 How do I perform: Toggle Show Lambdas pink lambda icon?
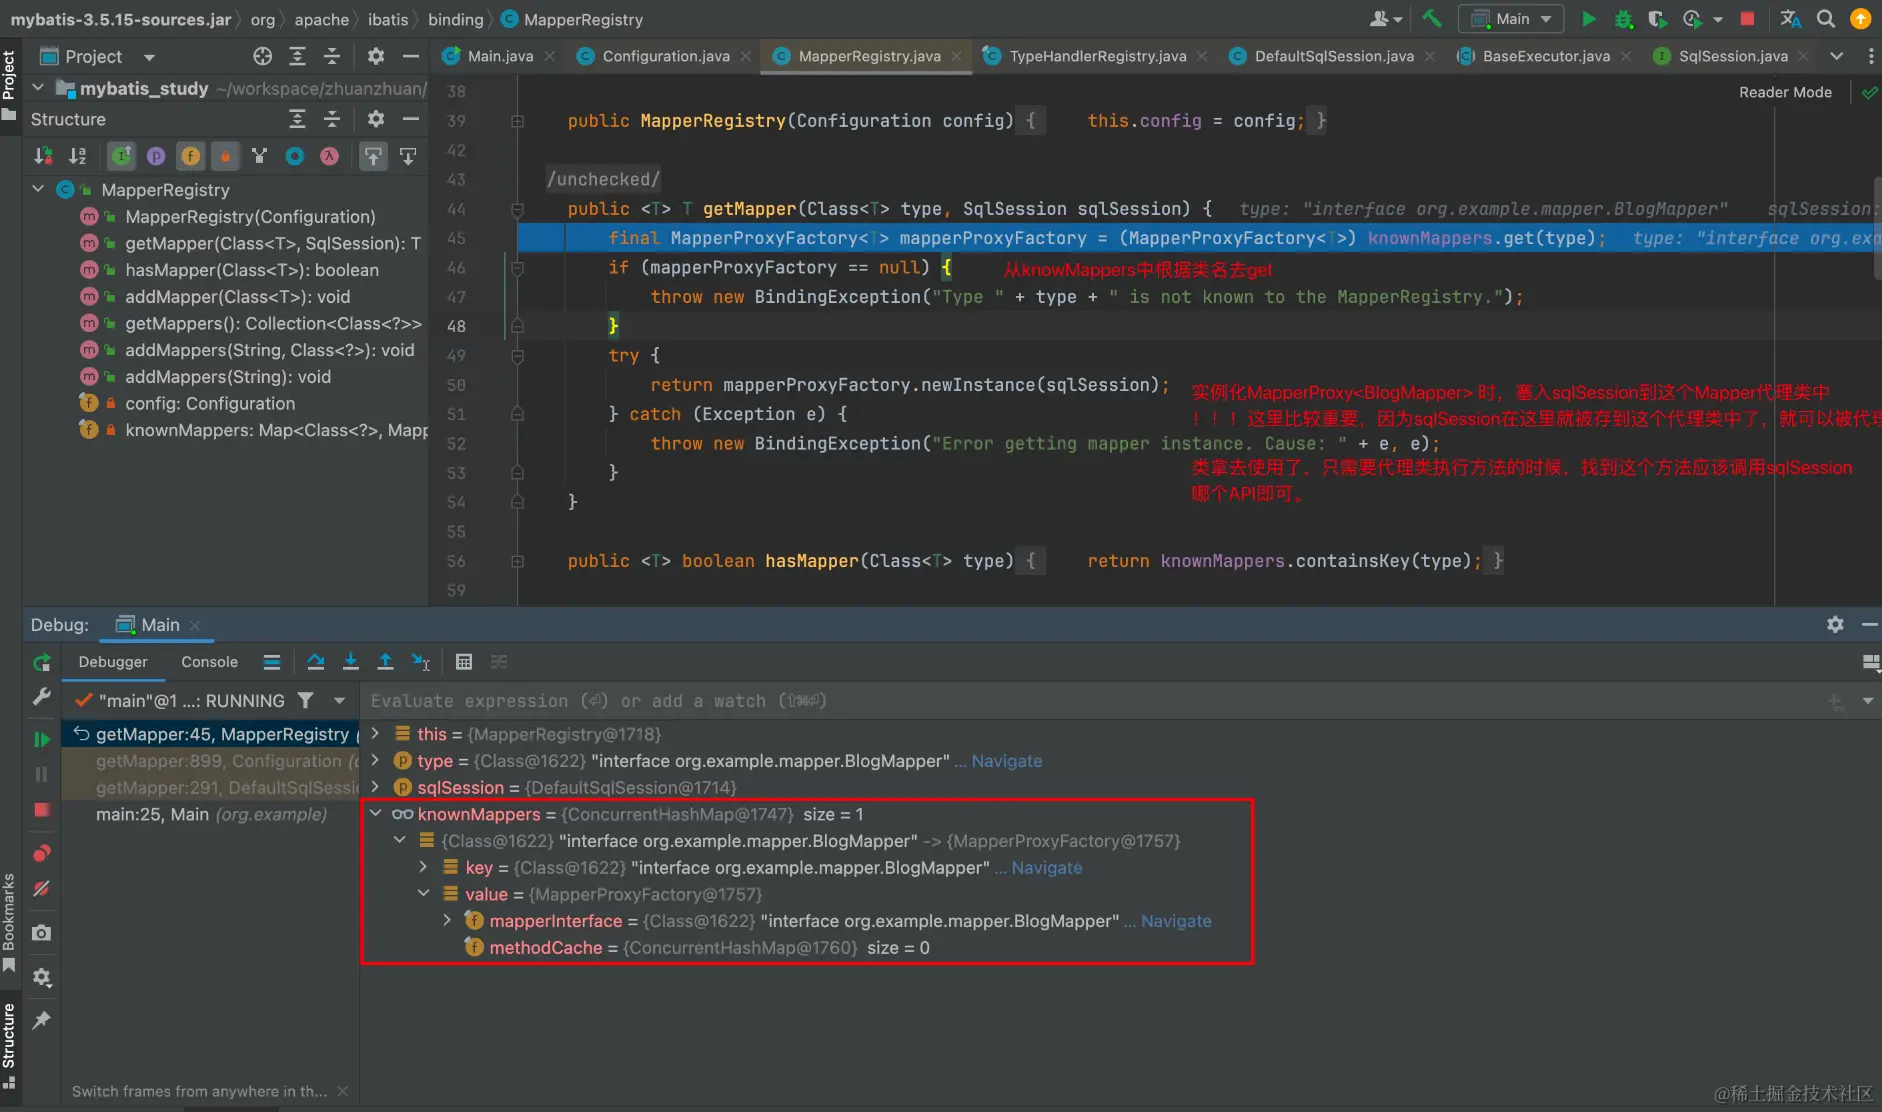tap(329, 156)
